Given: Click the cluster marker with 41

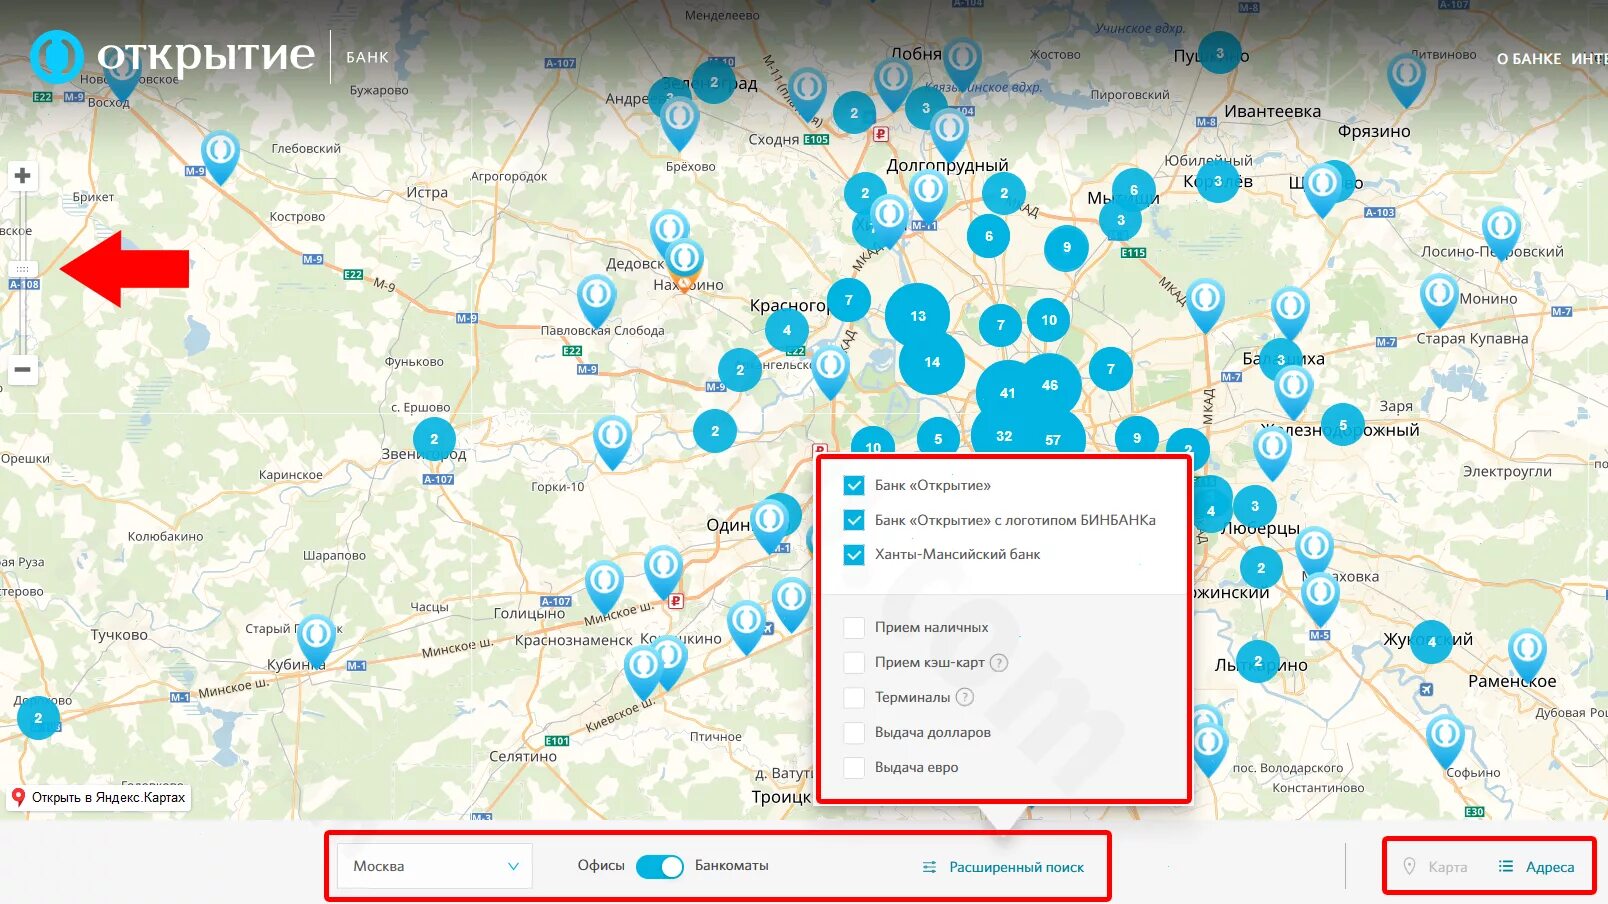Looking at the screenshot, I should [1007, 393].
